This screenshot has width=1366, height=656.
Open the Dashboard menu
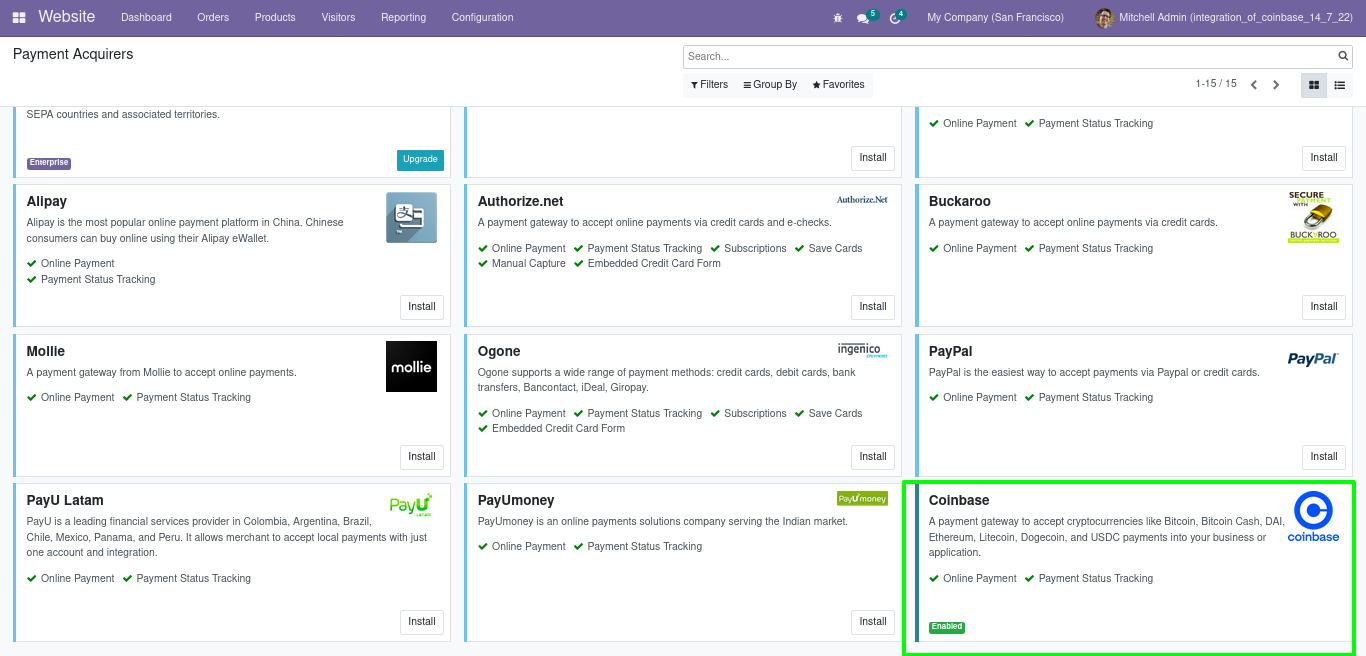(146, 17)
